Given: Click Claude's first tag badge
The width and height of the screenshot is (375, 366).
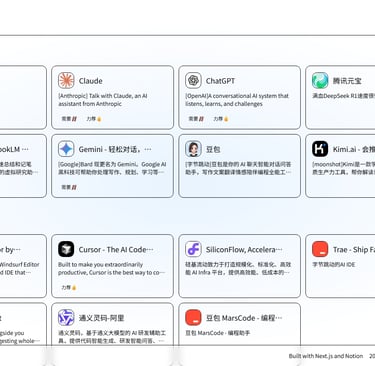Looking at the screenshot, I should pyautogui.click(x=69, y=119).
